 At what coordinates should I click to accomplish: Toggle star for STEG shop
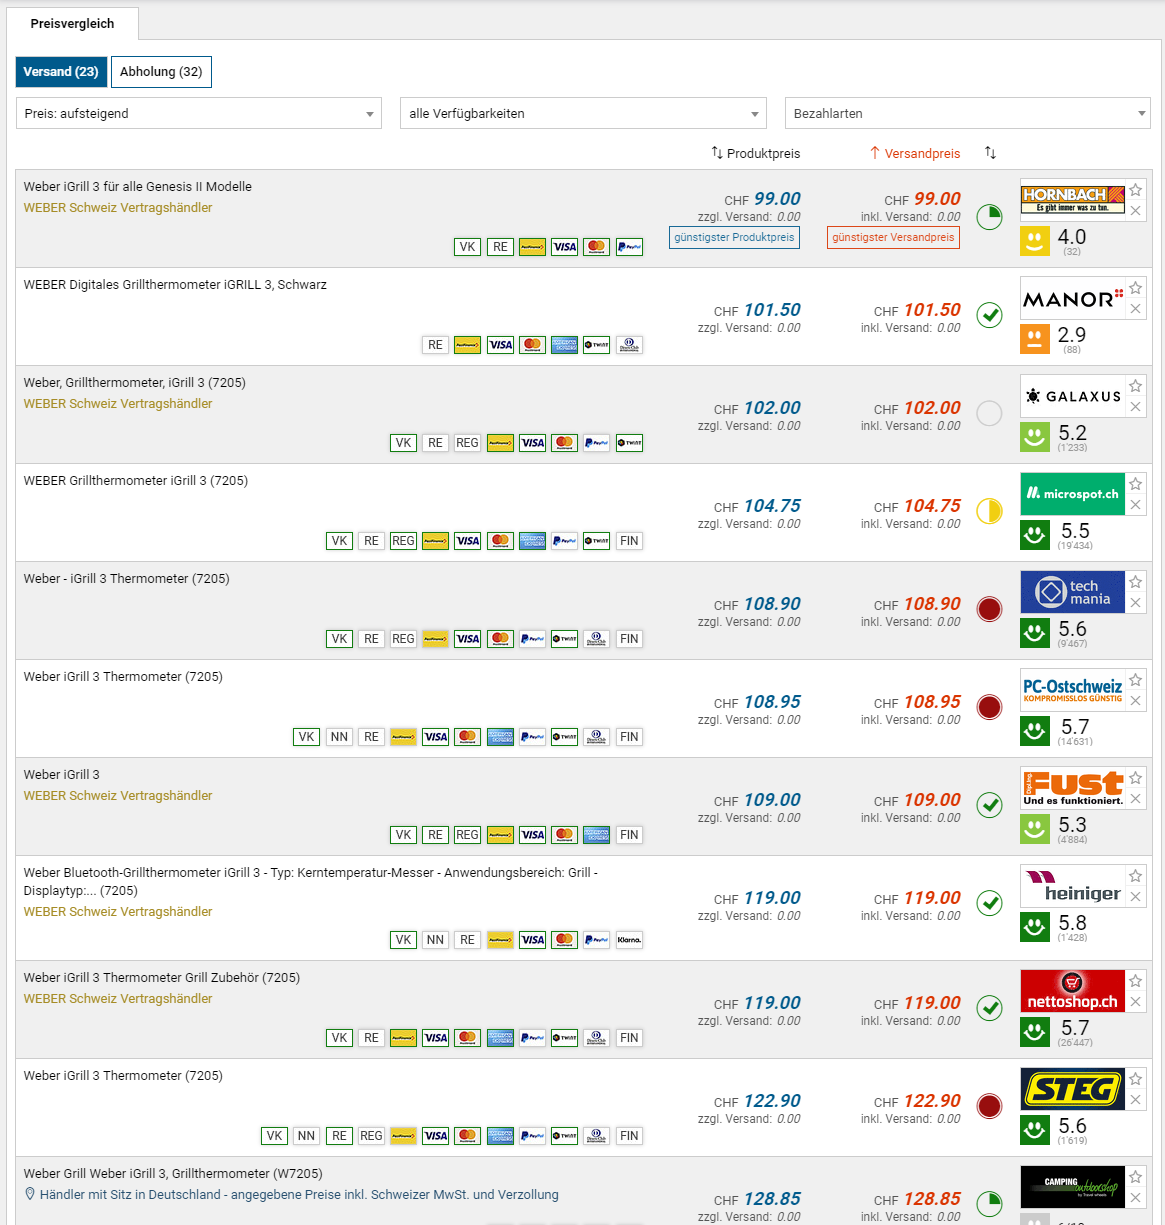click(x=1135, y=1079)
